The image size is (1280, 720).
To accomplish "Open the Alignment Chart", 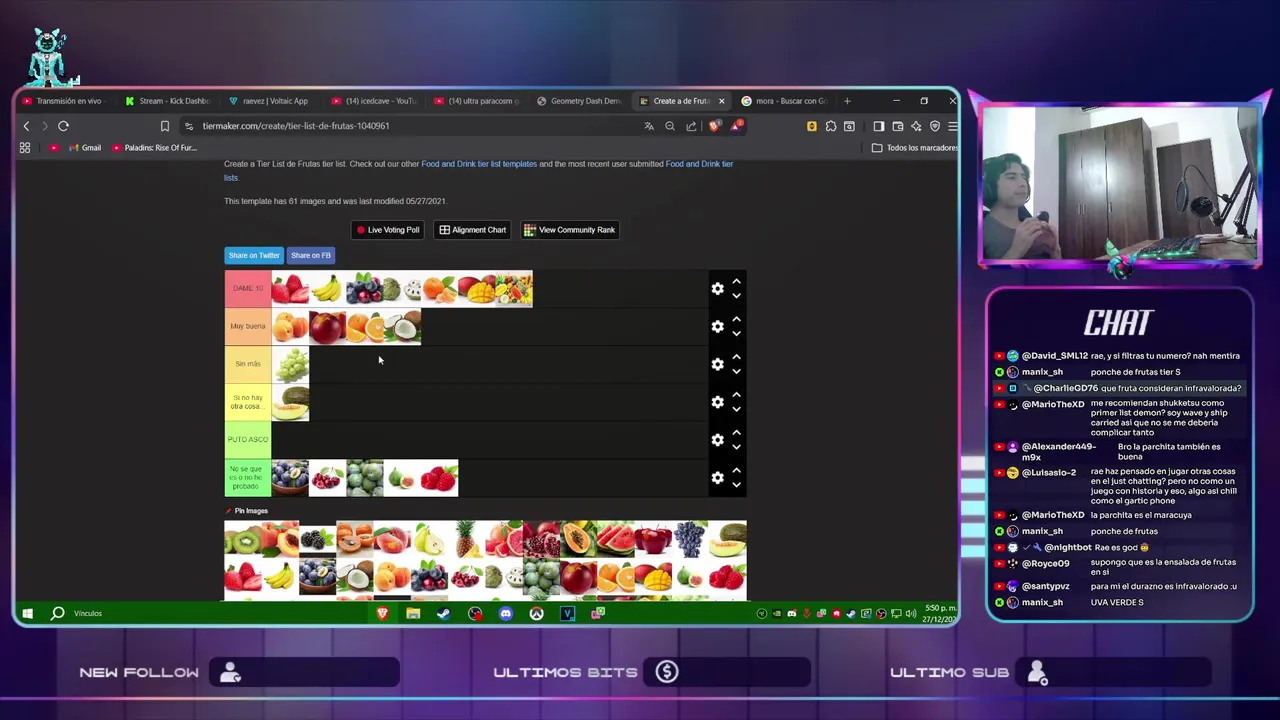I will (473, 230).
